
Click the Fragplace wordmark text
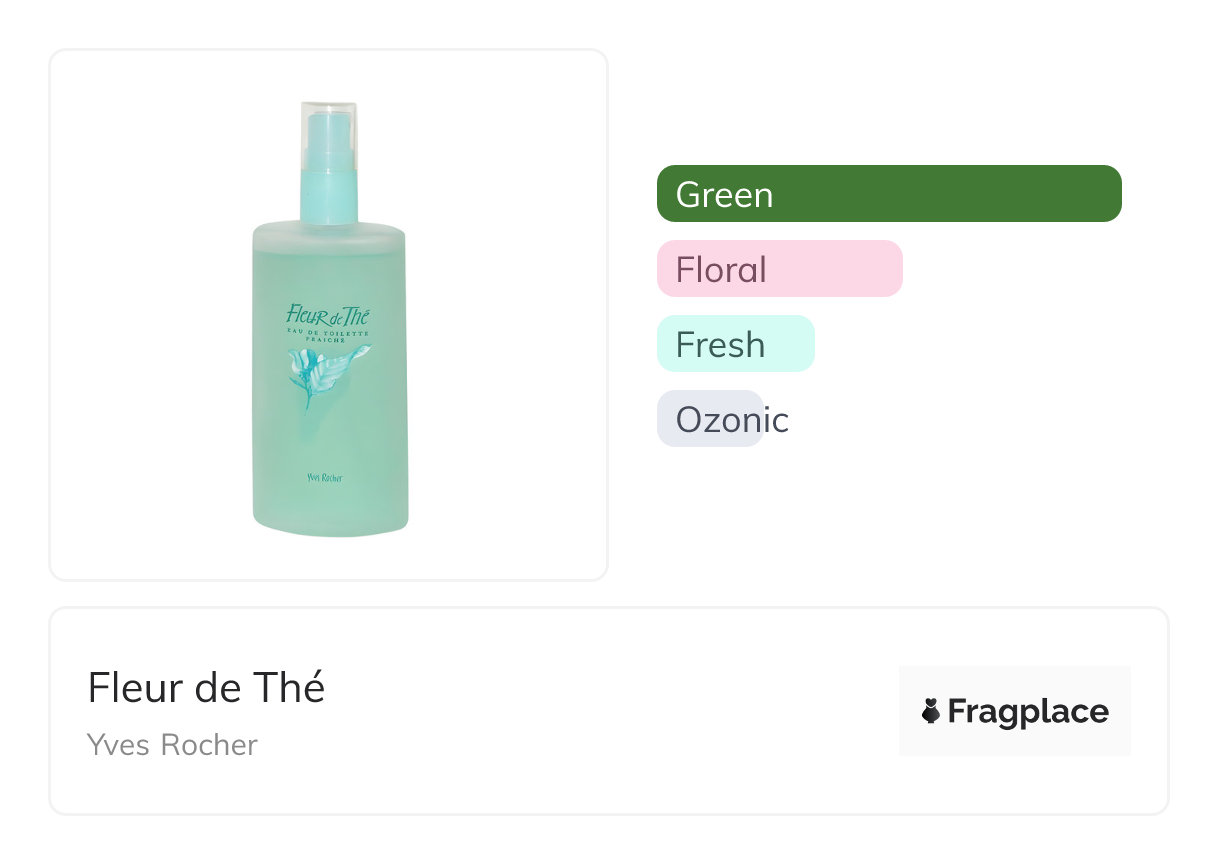point(1027,712)
